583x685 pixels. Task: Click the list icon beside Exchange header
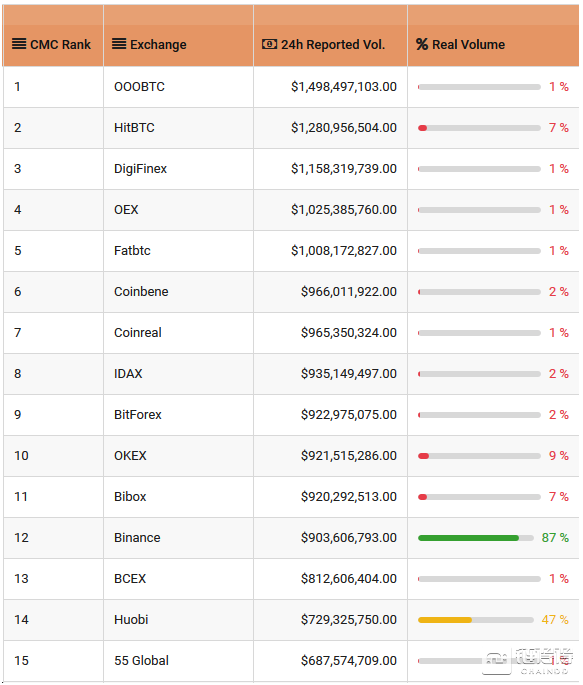click(x=119, y=44)
